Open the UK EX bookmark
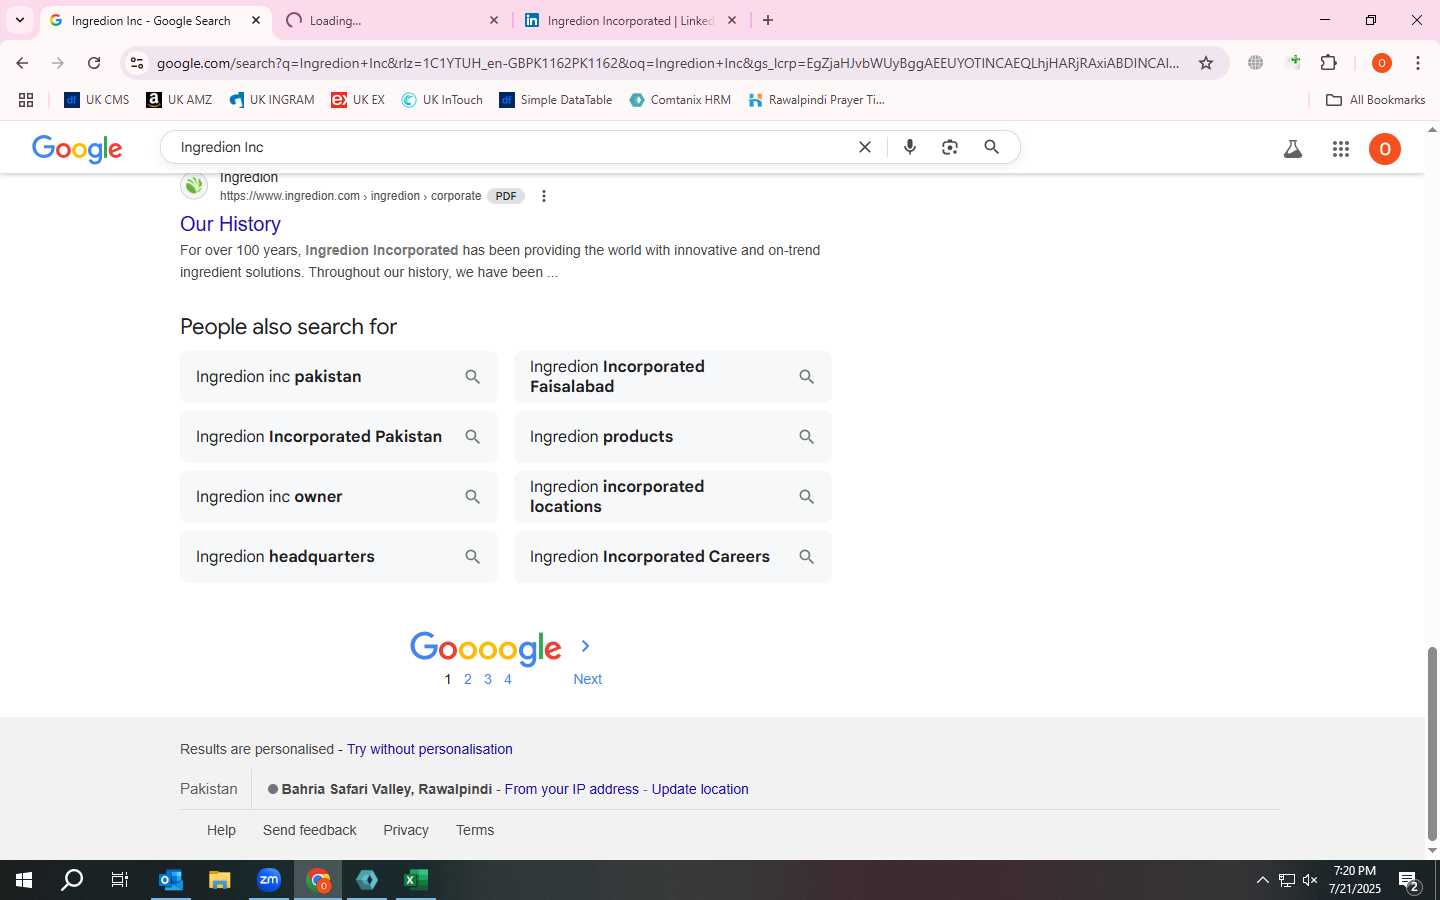This screenshot has width=1440, height=900. pyautogui.click(x=357, y=100)
